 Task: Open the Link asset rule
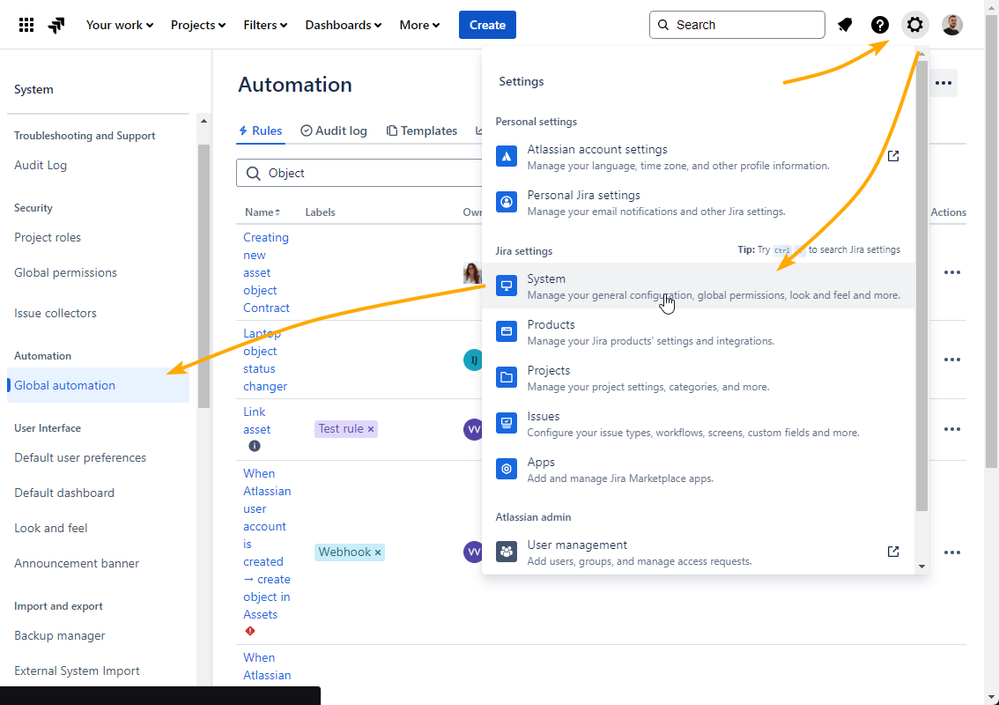pyautogui.click(x=257, y=421)
